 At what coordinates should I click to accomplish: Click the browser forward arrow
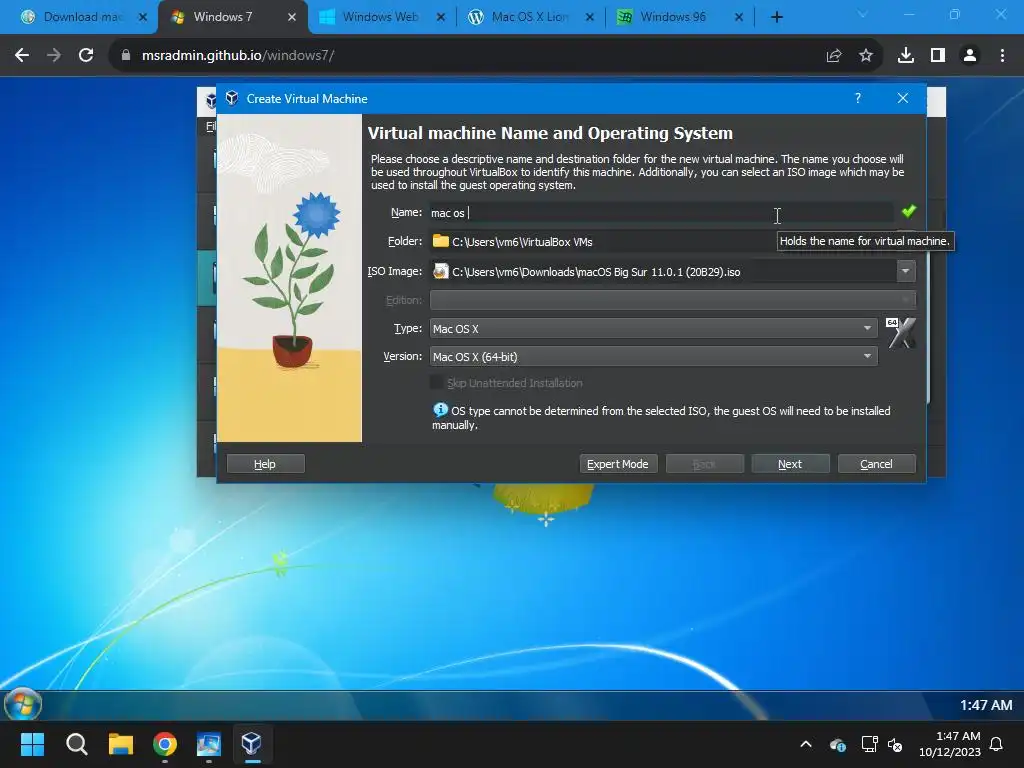coord(54,56)
